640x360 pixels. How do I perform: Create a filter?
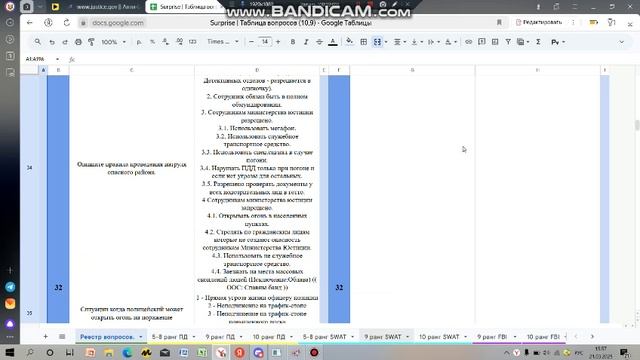(508, 42)
